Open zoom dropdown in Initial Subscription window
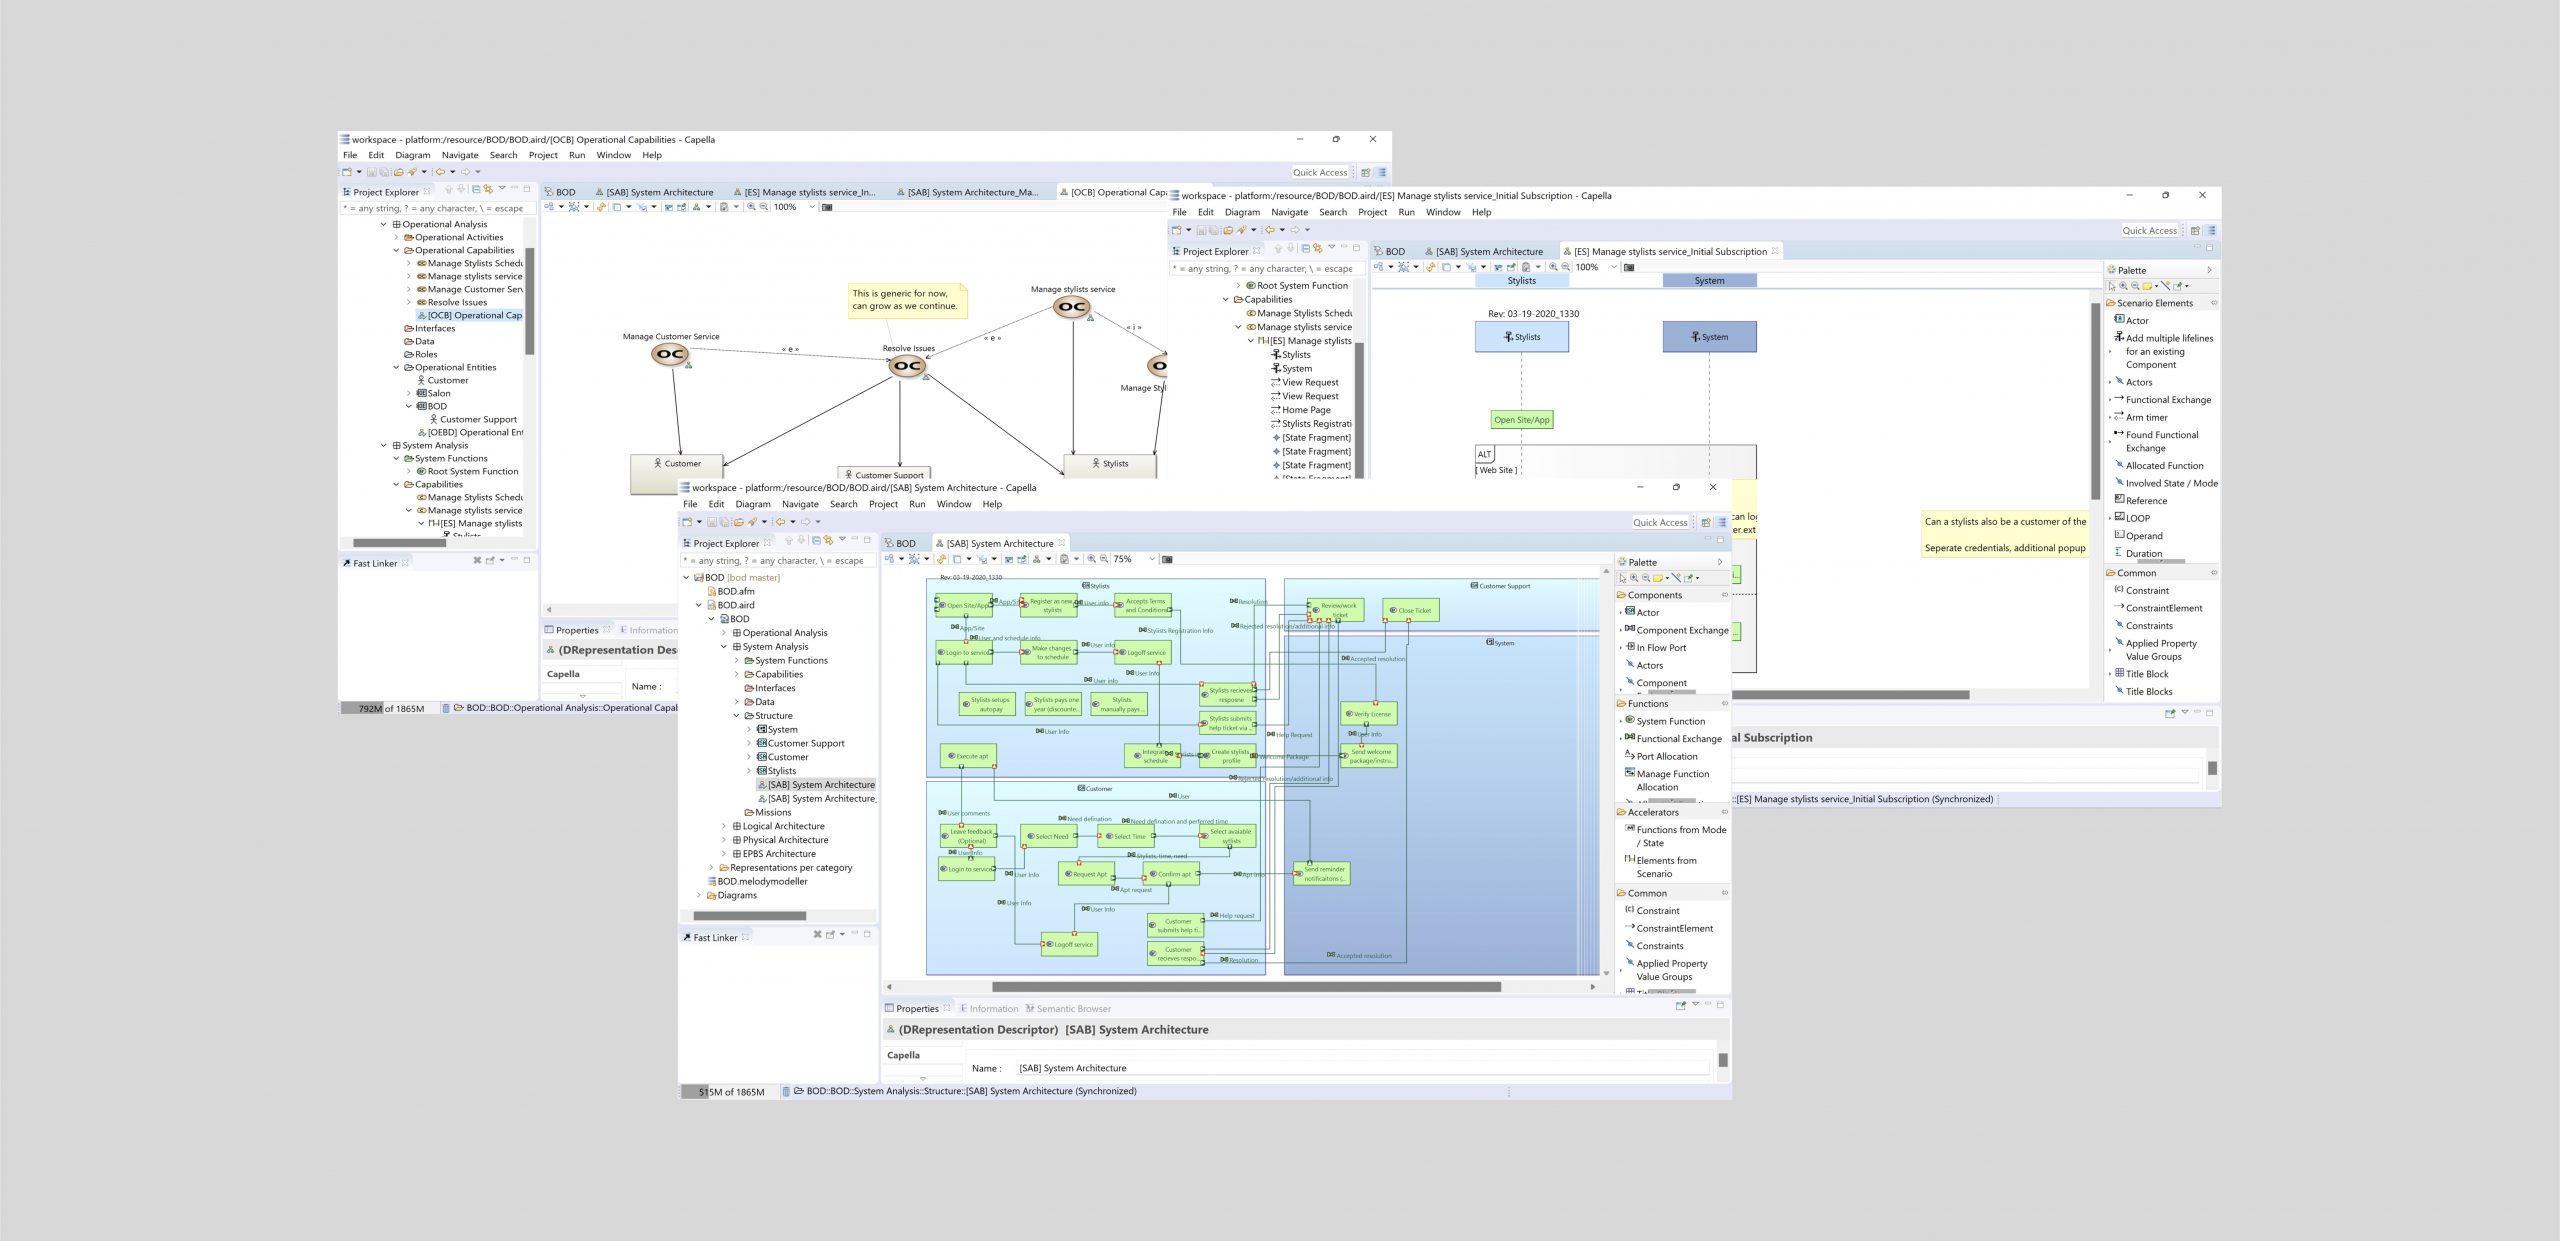The width and height of the screenshot is (2560, 1241). point(1614,267)
